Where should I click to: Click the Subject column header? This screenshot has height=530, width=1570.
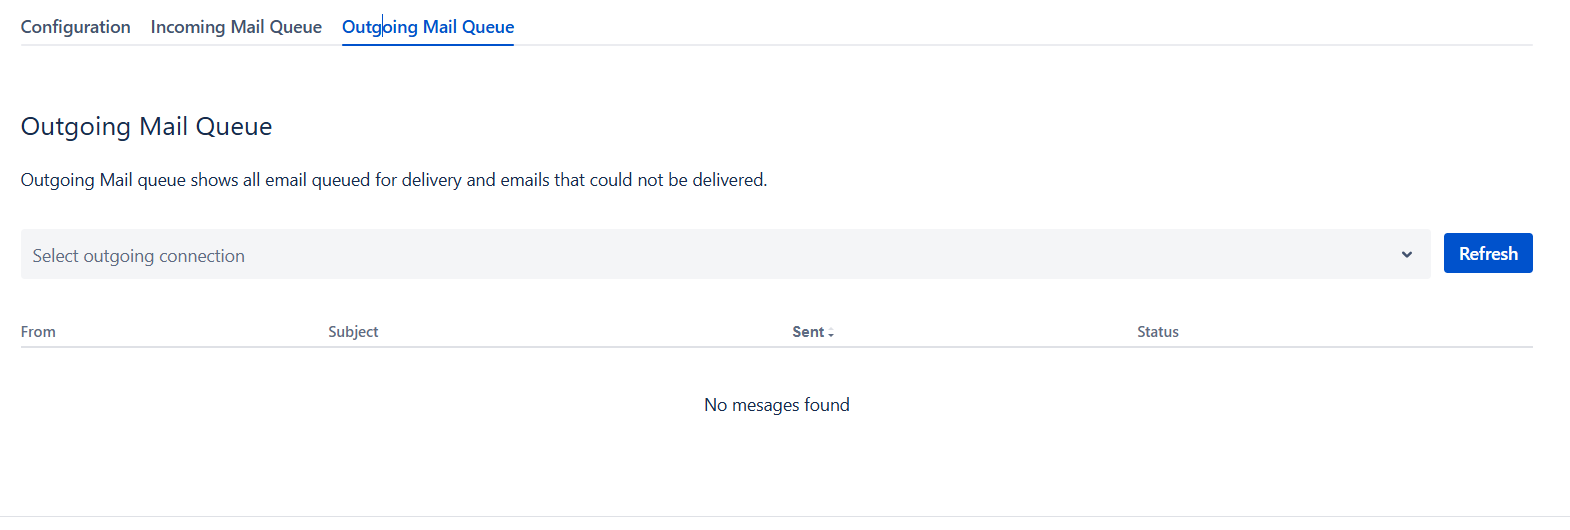pos(353,332)
